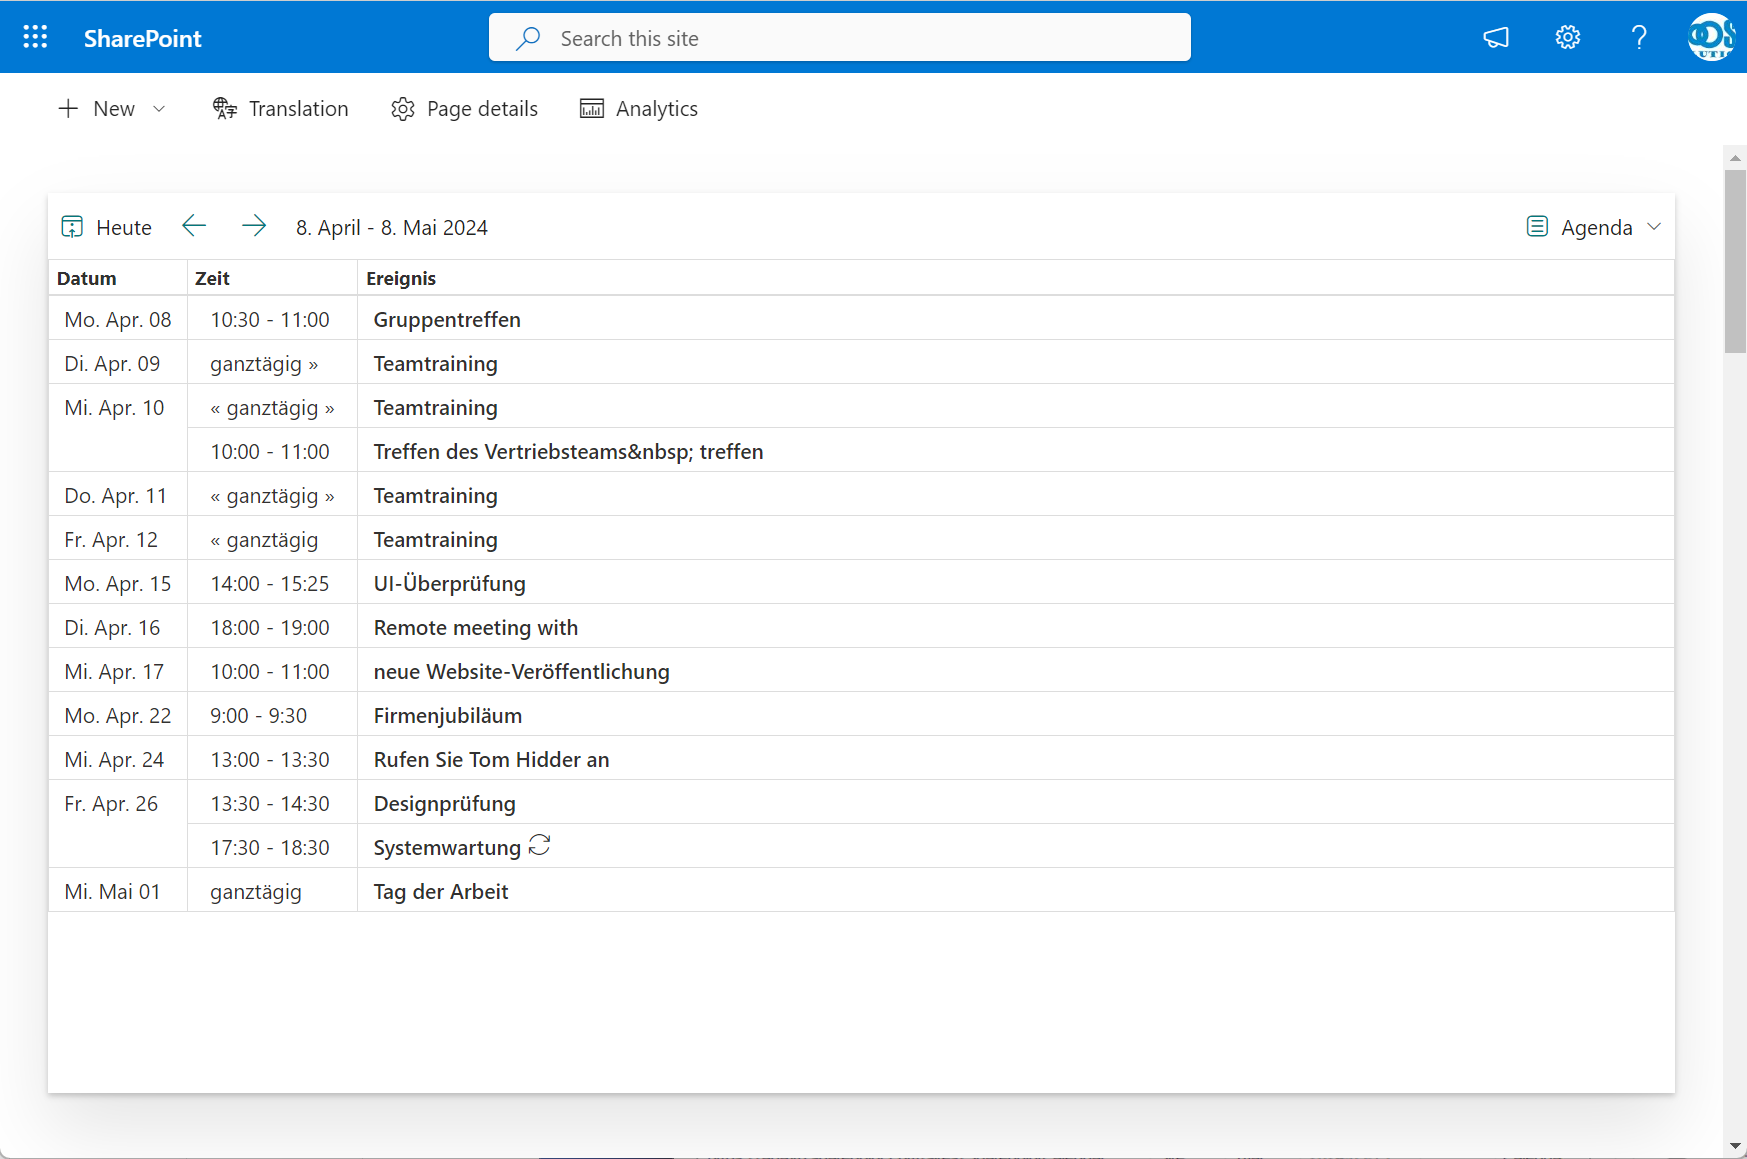
Task: Open Teamtraining event on Di. Apr. 09
Action: pos(435,364)
